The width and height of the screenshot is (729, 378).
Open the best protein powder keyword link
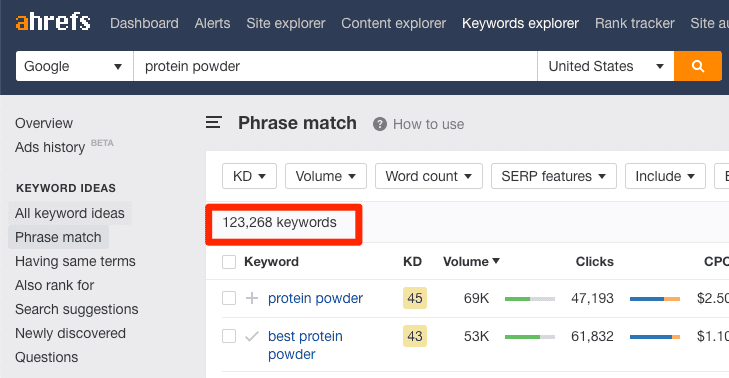[x=305, y=345]
